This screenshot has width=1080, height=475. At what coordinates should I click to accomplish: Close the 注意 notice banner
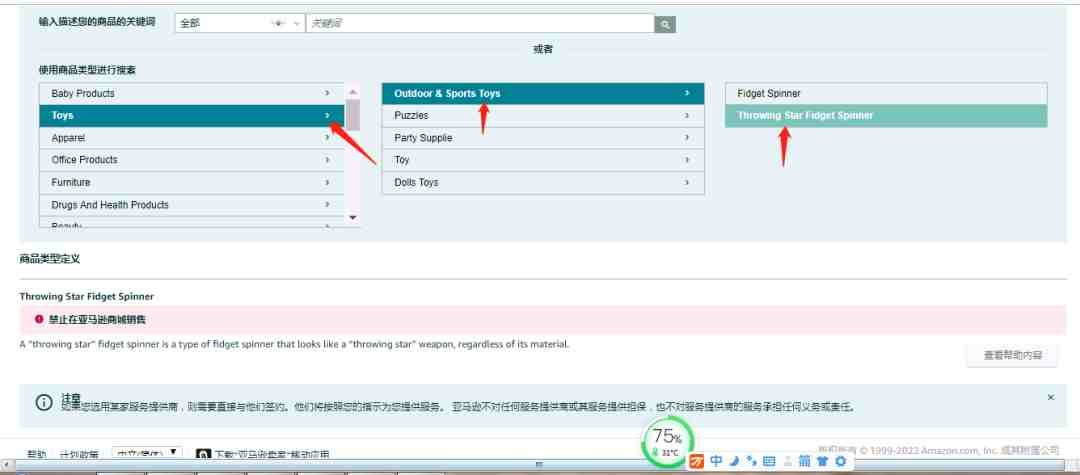[1050, 397]
